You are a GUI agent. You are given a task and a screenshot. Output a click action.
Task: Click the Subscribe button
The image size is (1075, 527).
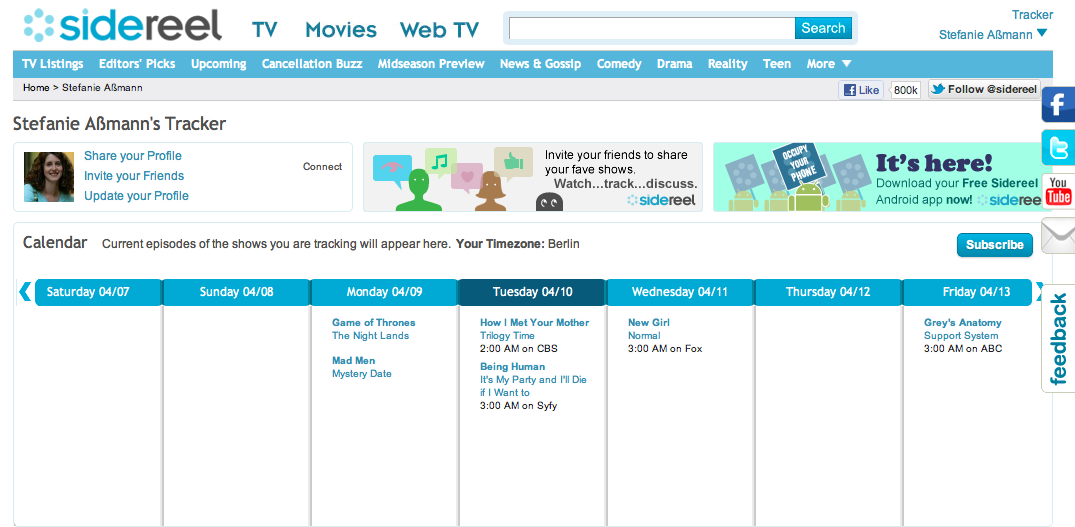pyautogui.click(x=994, y=245)
